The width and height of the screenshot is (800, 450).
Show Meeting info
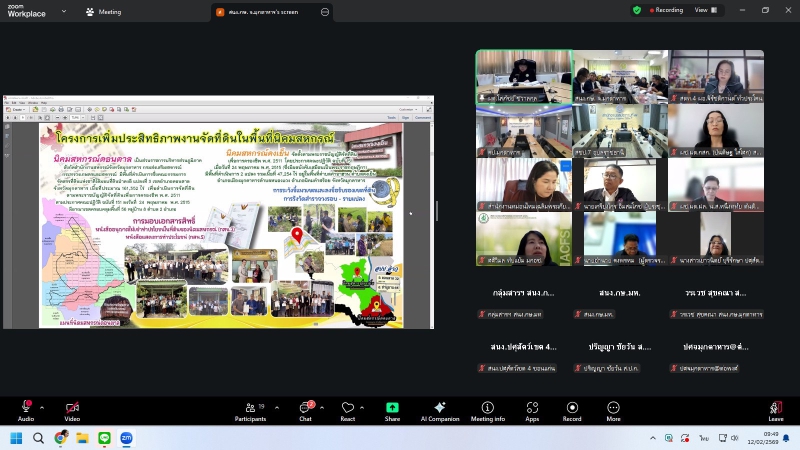pyautogui.click(x=487, y=410)
